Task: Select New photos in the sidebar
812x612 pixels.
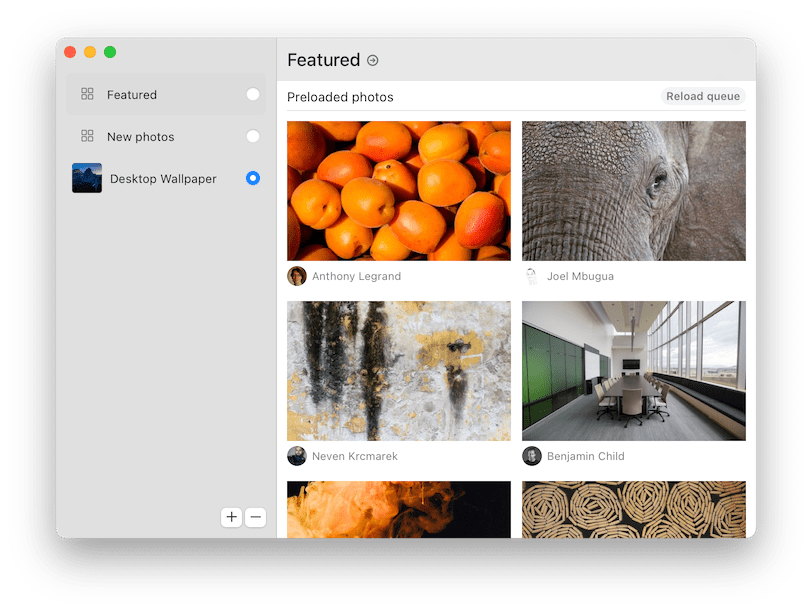Action: point(166,136)
